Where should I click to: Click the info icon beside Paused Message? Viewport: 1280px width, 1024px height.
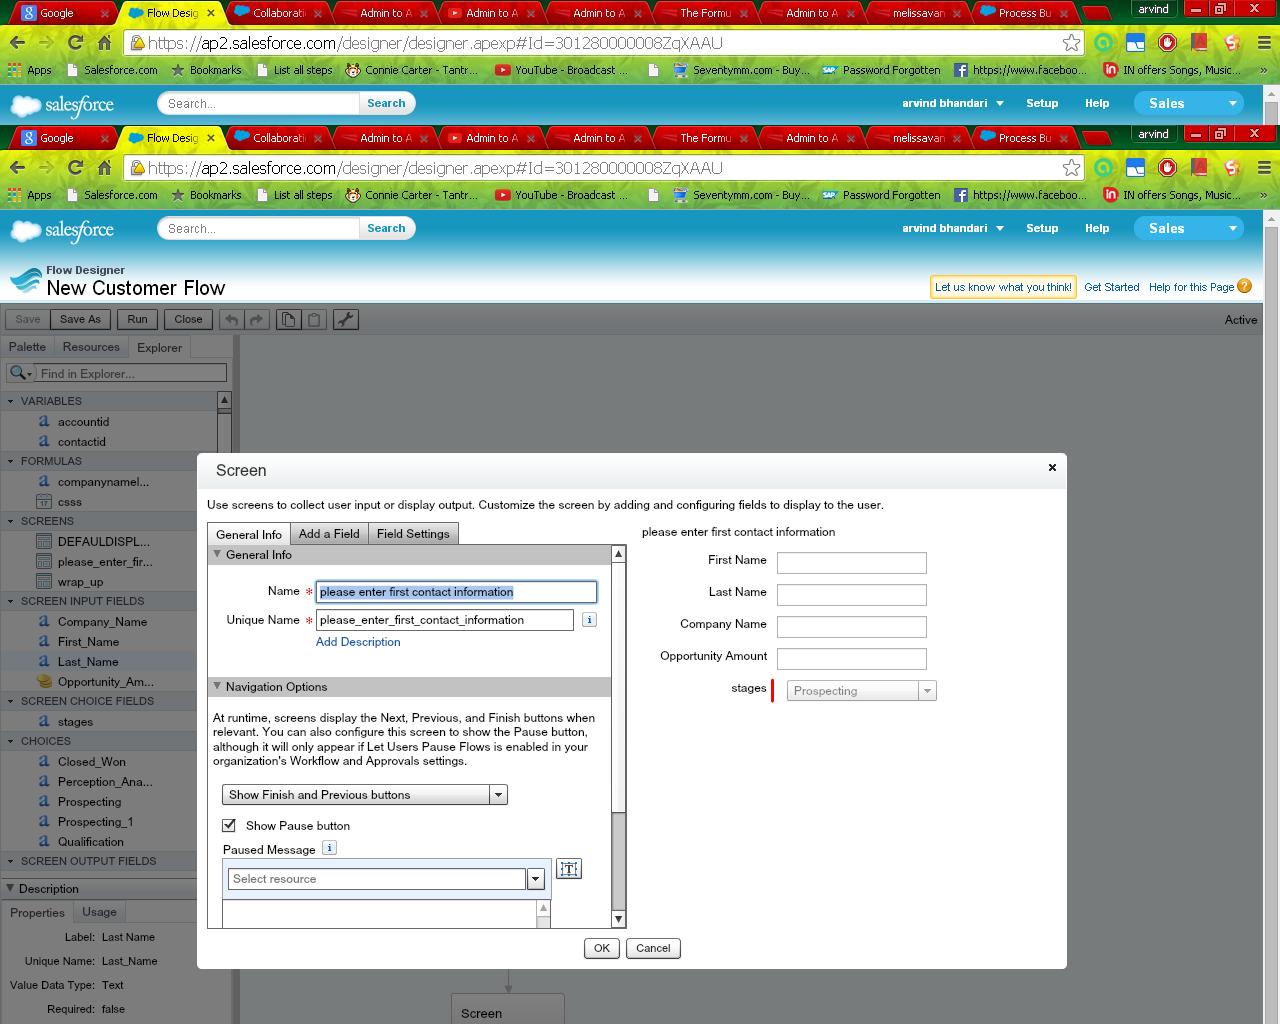tap(329, 848)
